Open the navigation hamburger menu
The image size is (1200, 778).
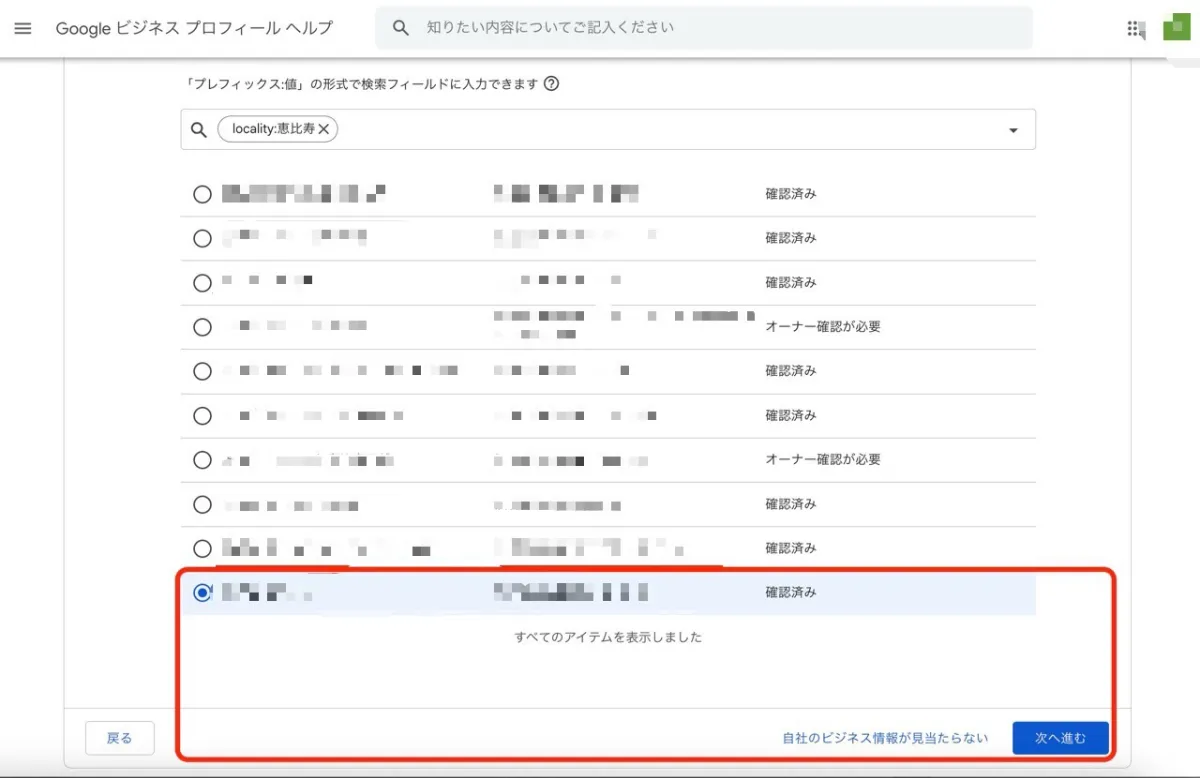22,27
